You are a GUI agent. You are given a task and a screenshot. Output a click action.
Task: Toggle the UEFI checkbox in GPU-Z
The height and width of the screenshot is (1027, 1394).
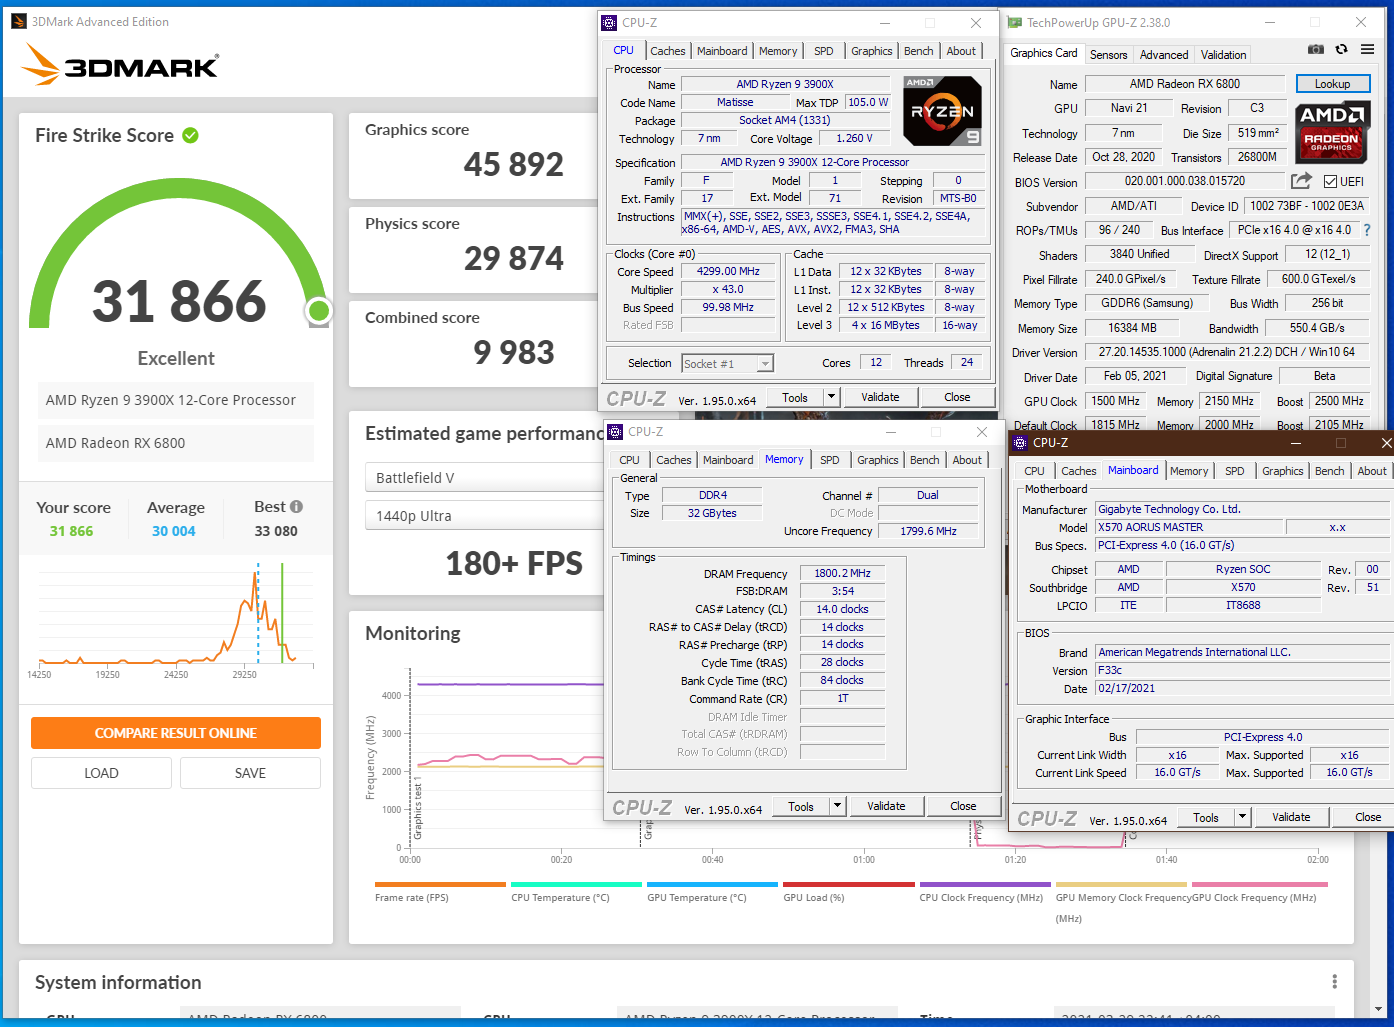tap(1330, 182)
